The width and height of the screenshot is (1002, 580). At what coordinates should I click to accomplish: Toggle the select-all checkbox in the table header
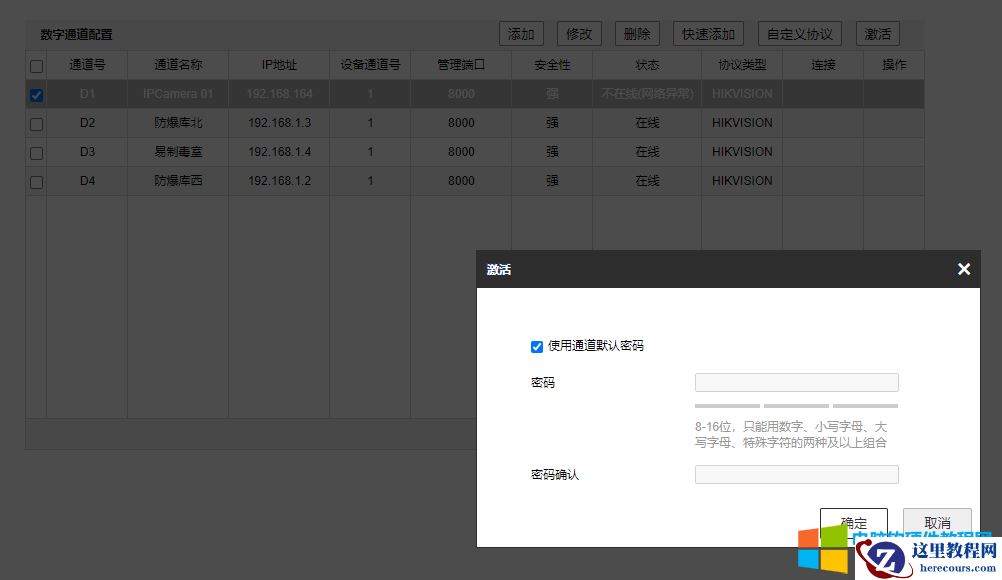37,65
